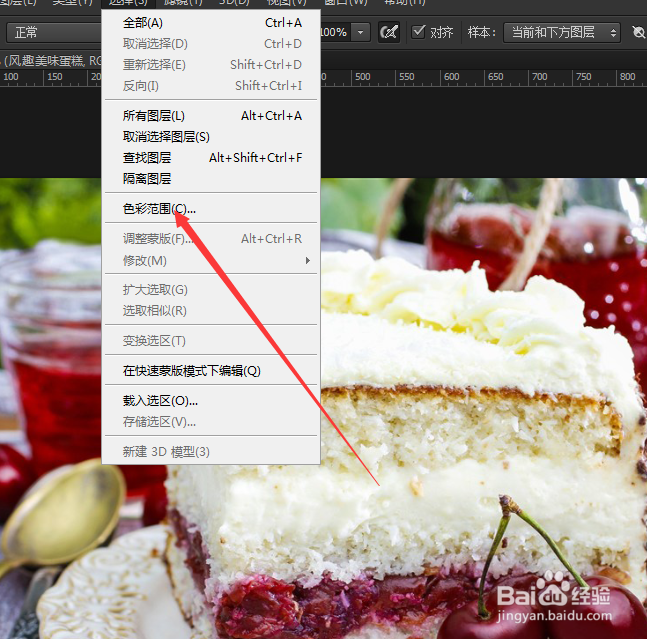This screenshot has width=647, height=639.
Task: Open the 3D(D) menu in menu bar
Action: (234, 2)
